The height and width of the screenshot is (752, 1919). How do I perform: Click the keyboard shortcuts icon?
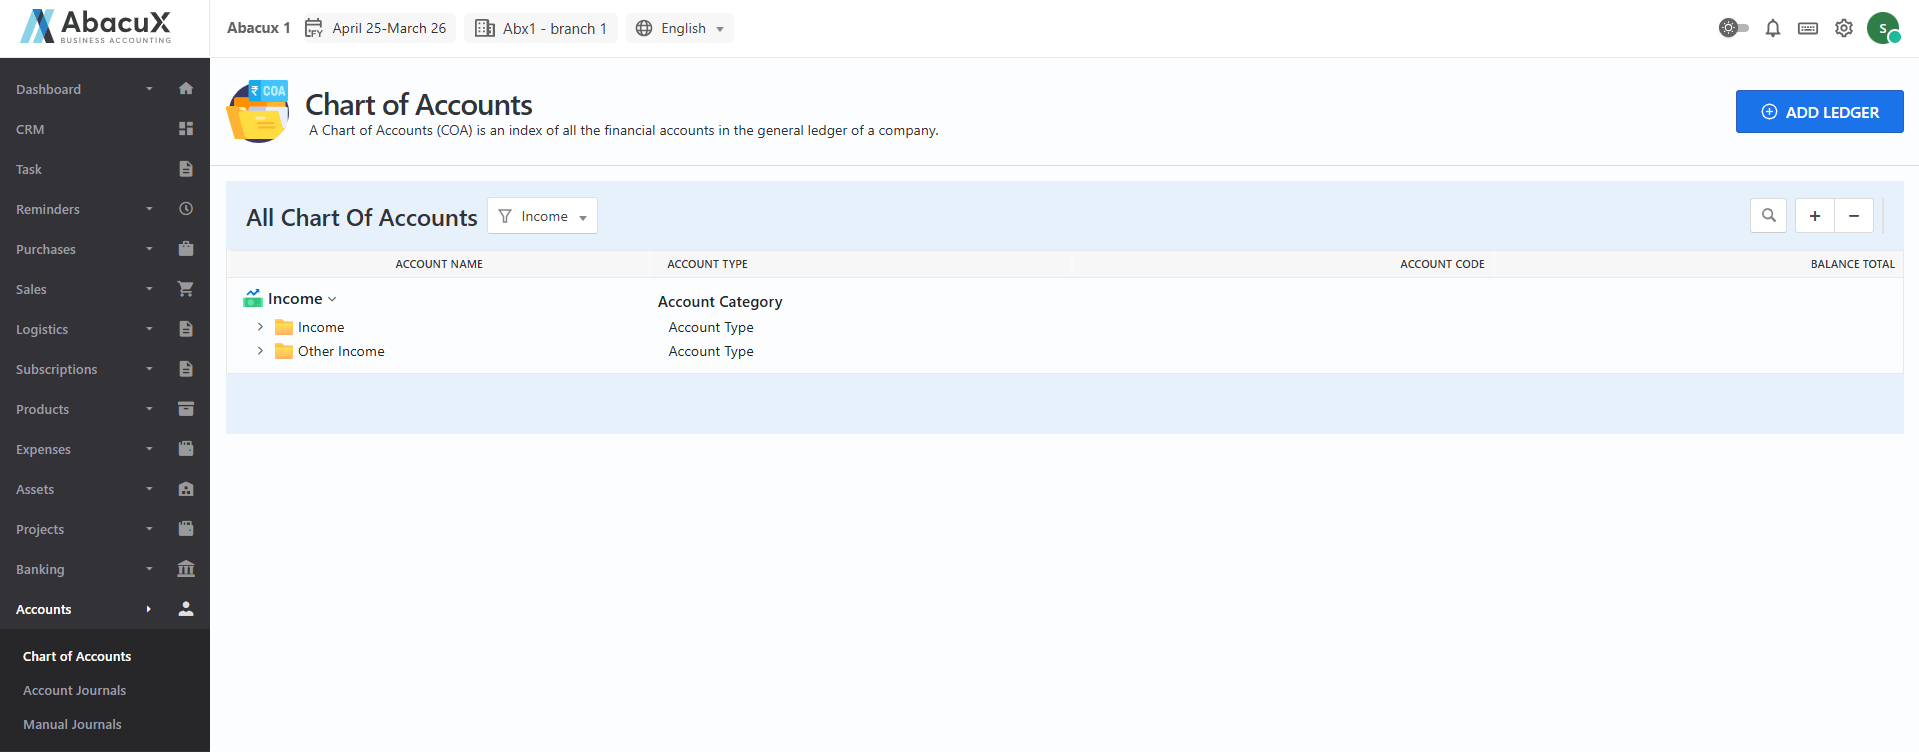1807,28
